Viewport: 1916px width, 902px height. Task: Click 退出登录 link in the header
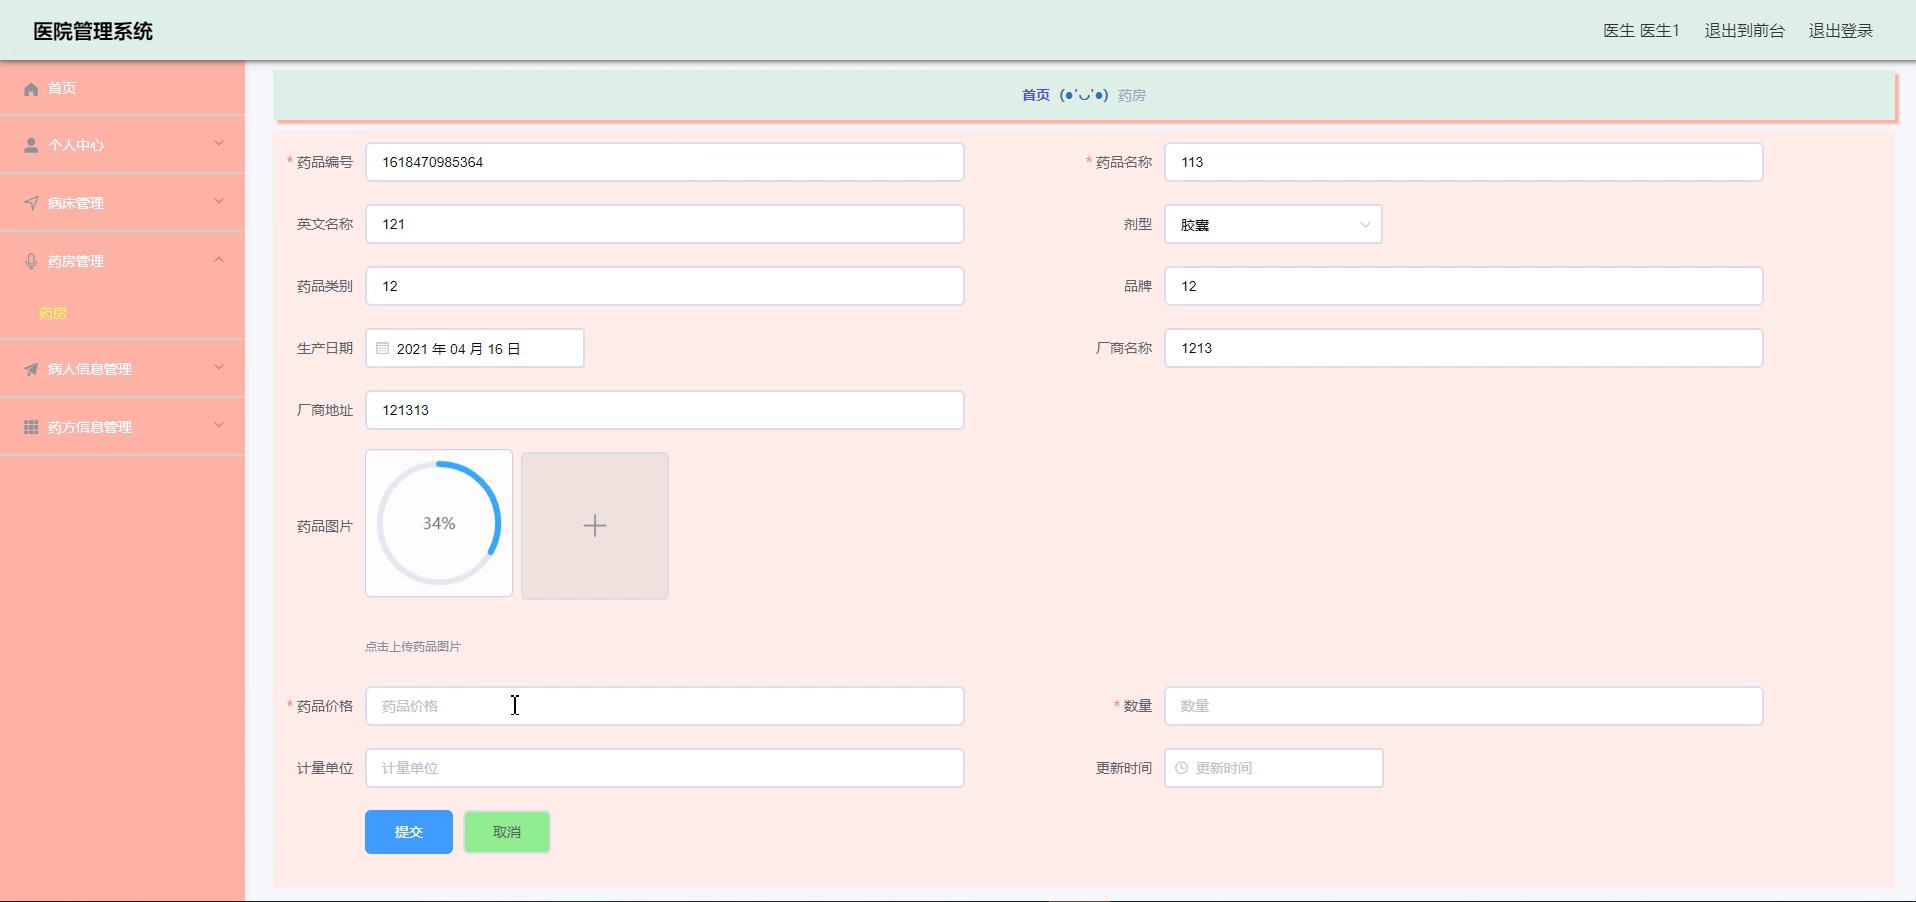[x=1840, y=31]
